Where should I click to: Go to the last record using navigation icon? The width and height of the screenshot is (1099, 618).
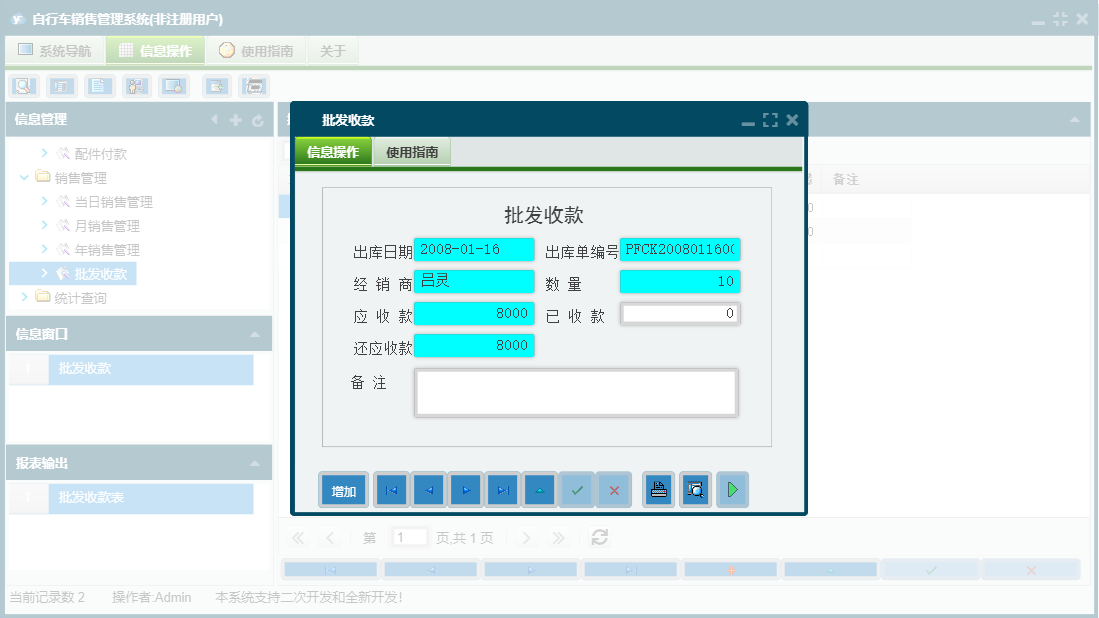point(502,489)
